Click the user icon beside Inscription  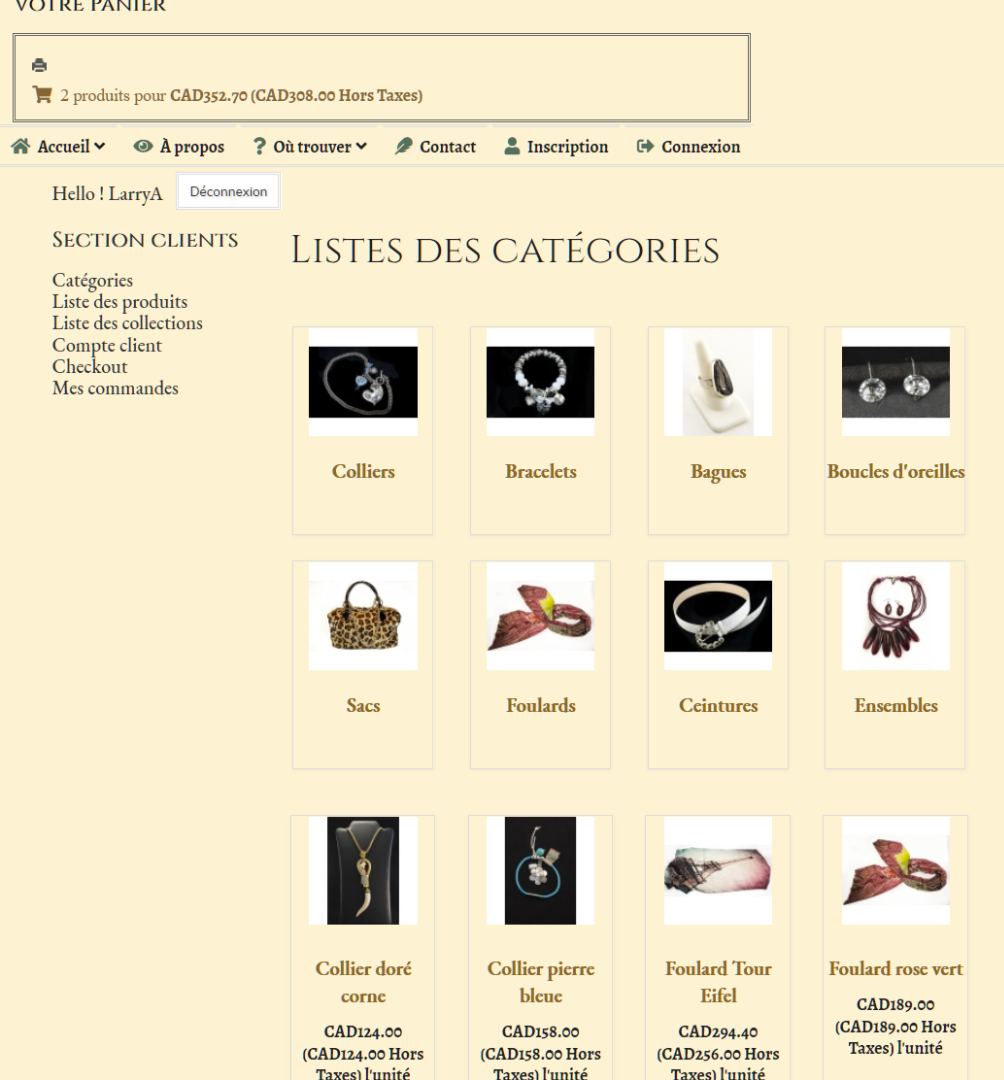[x=512, y=146]
